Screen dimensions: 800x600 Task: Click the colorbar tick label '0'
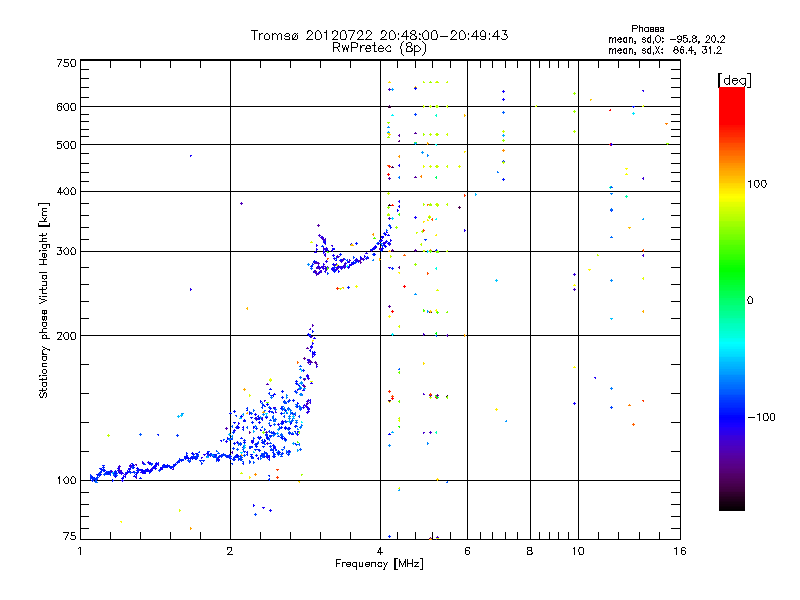(750, 301)
